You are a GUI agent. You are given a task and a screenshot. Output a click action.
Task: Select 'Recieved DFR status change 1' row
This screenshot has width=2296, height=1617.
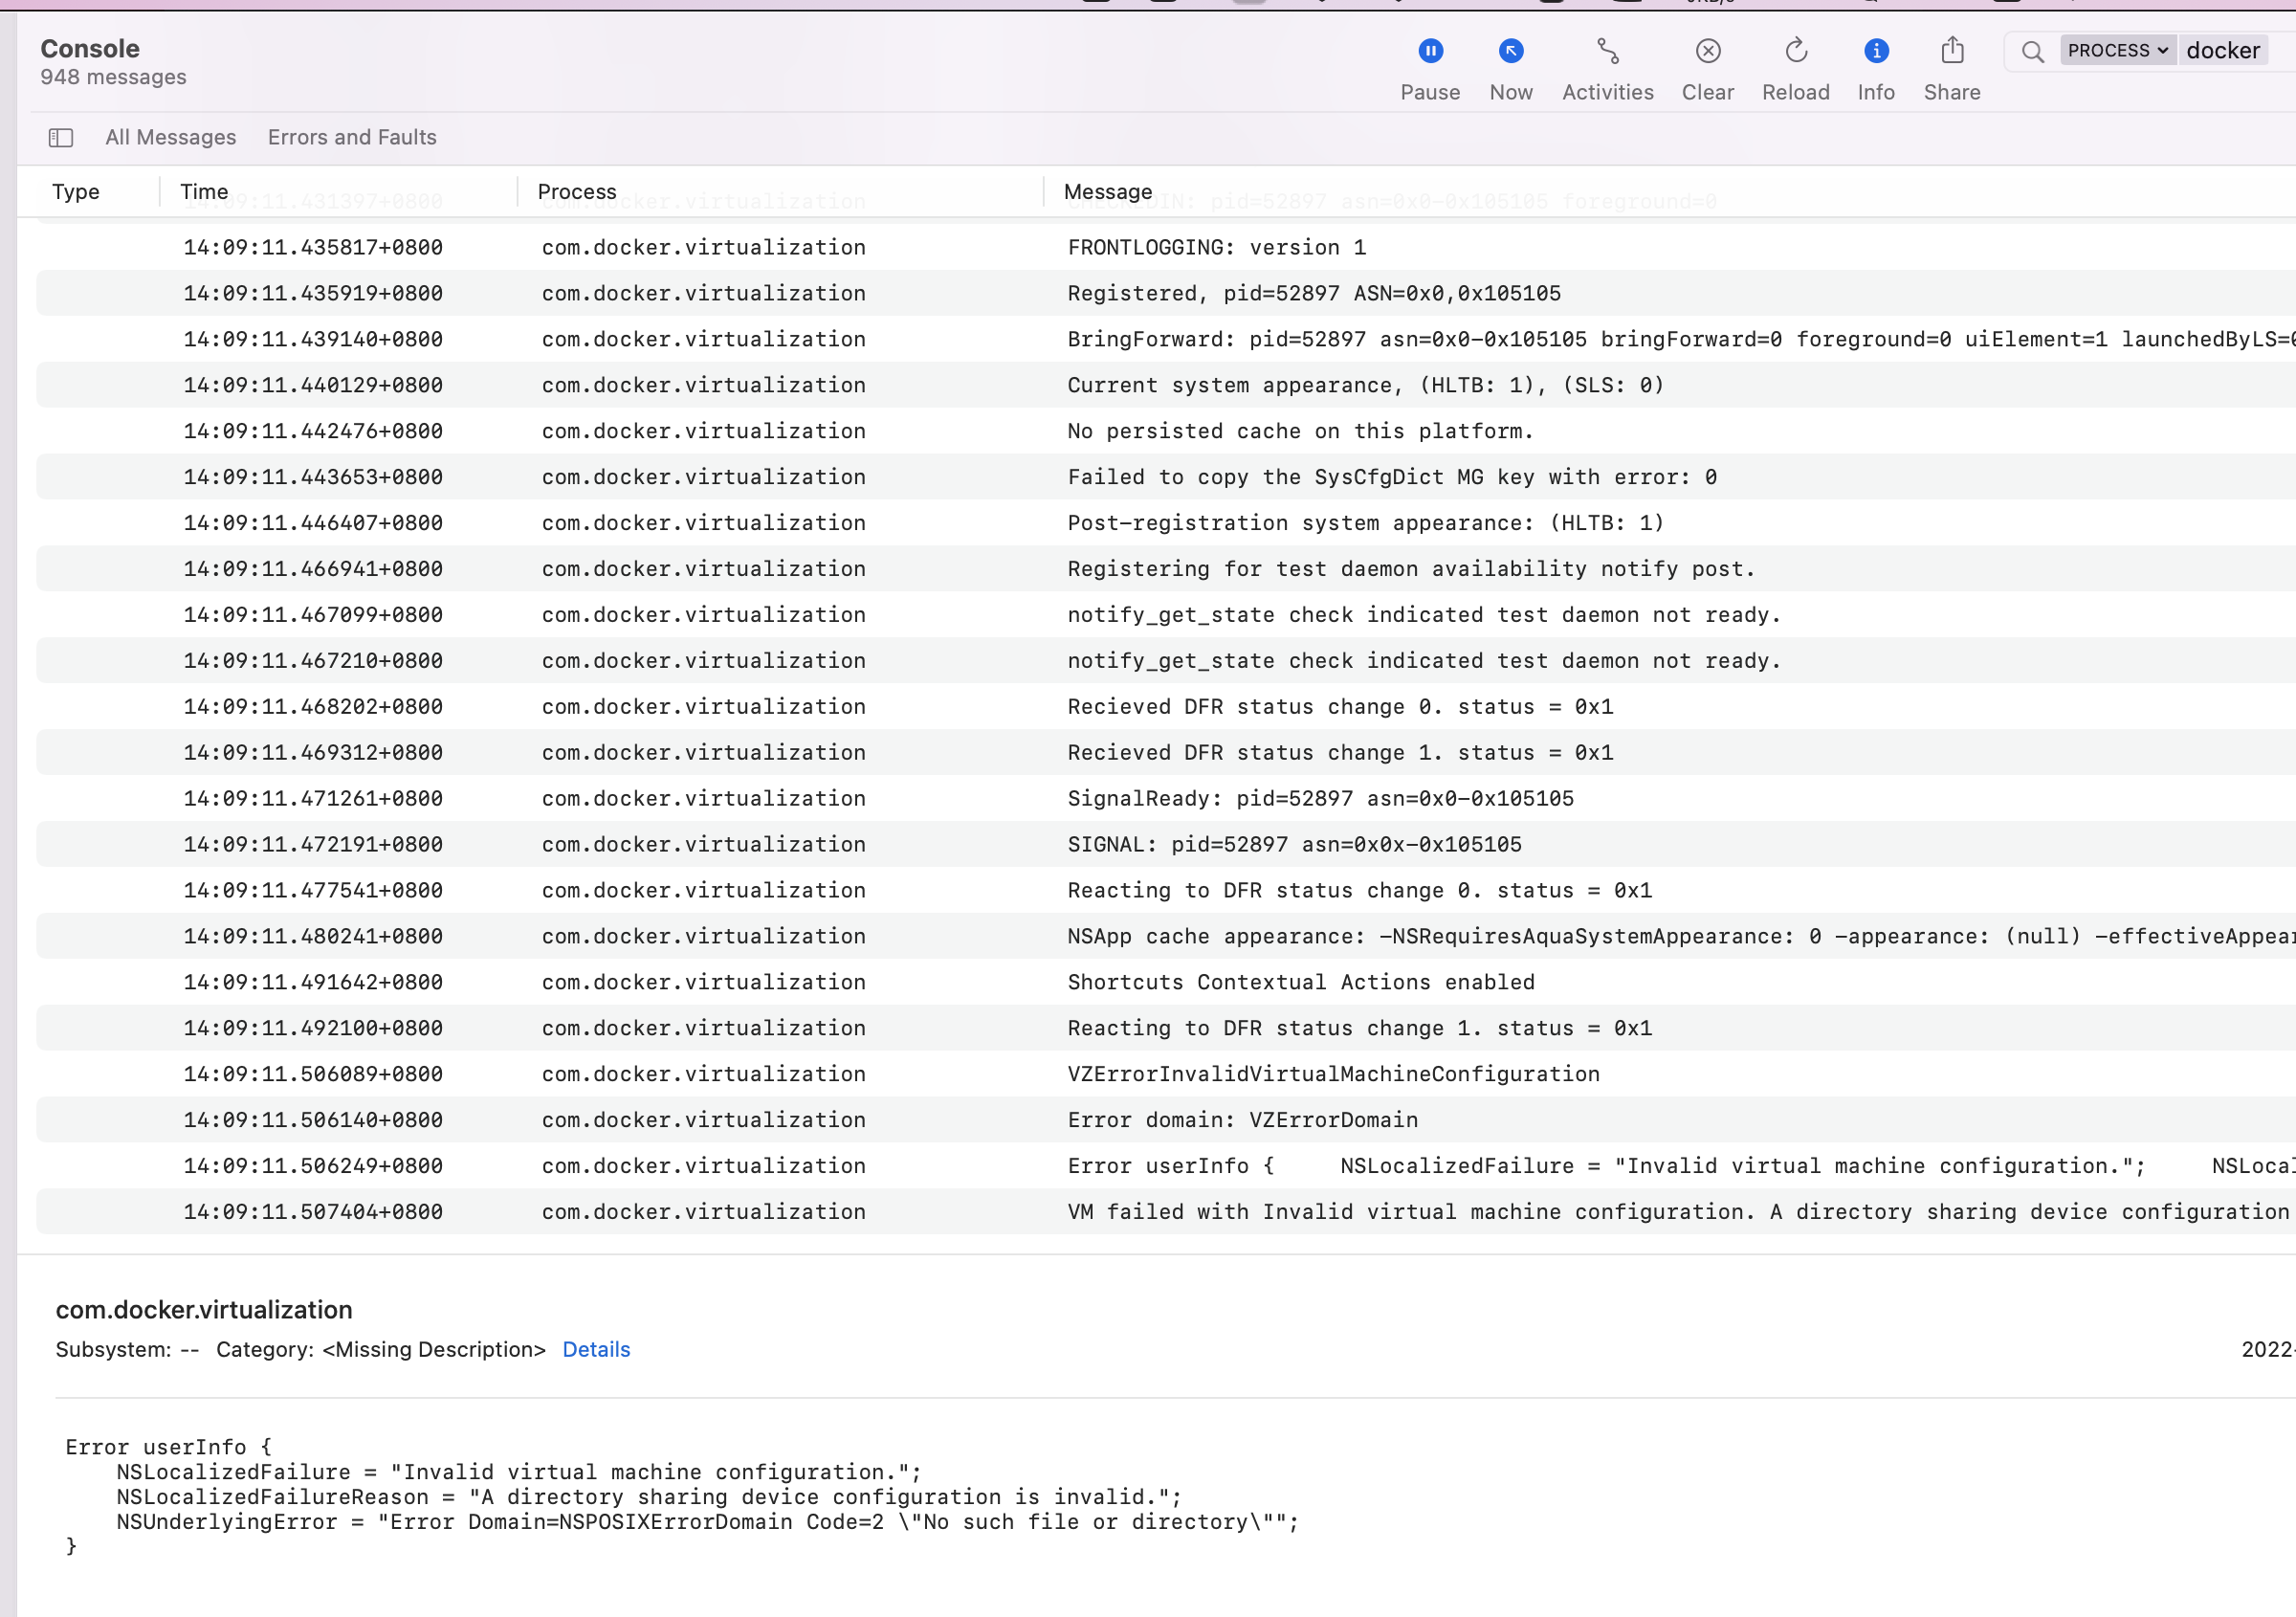(x=1166, y=753)
